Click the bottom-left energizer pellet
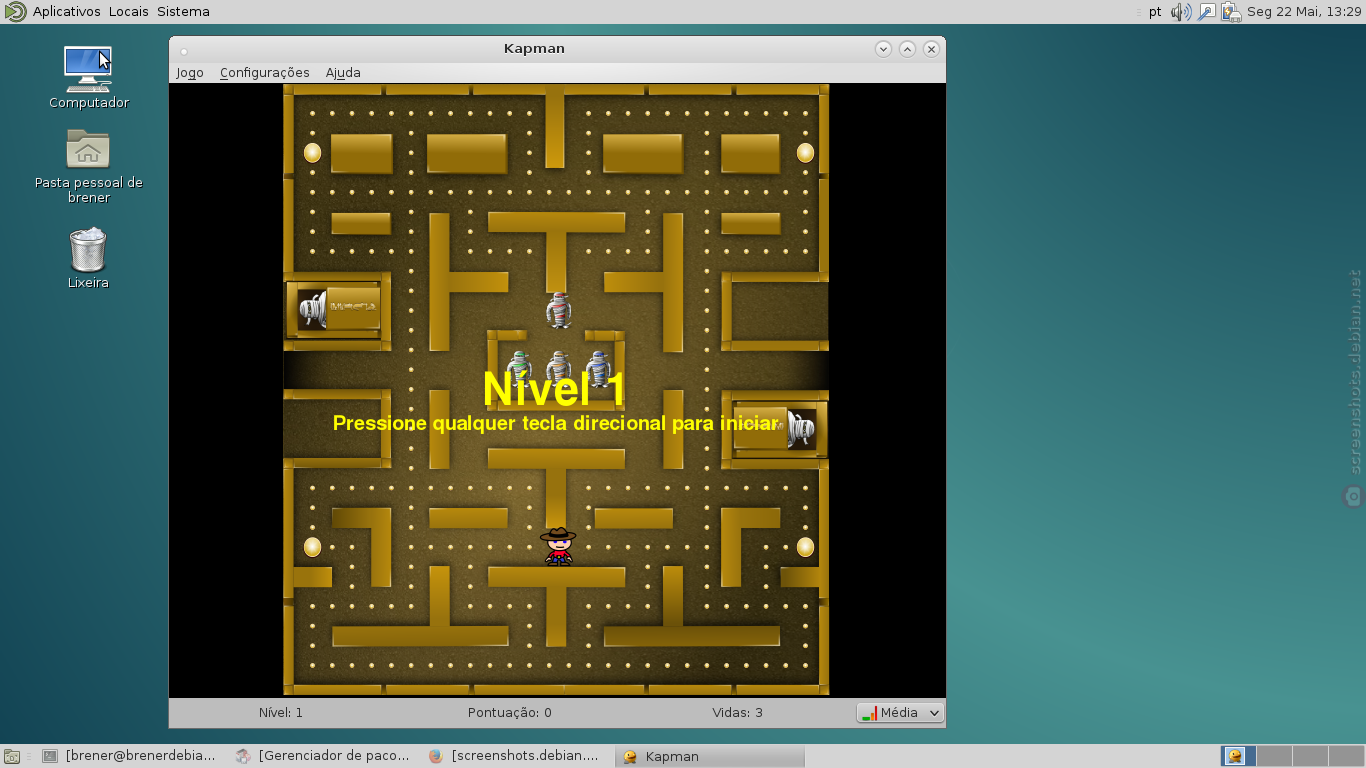 [313, 547]
